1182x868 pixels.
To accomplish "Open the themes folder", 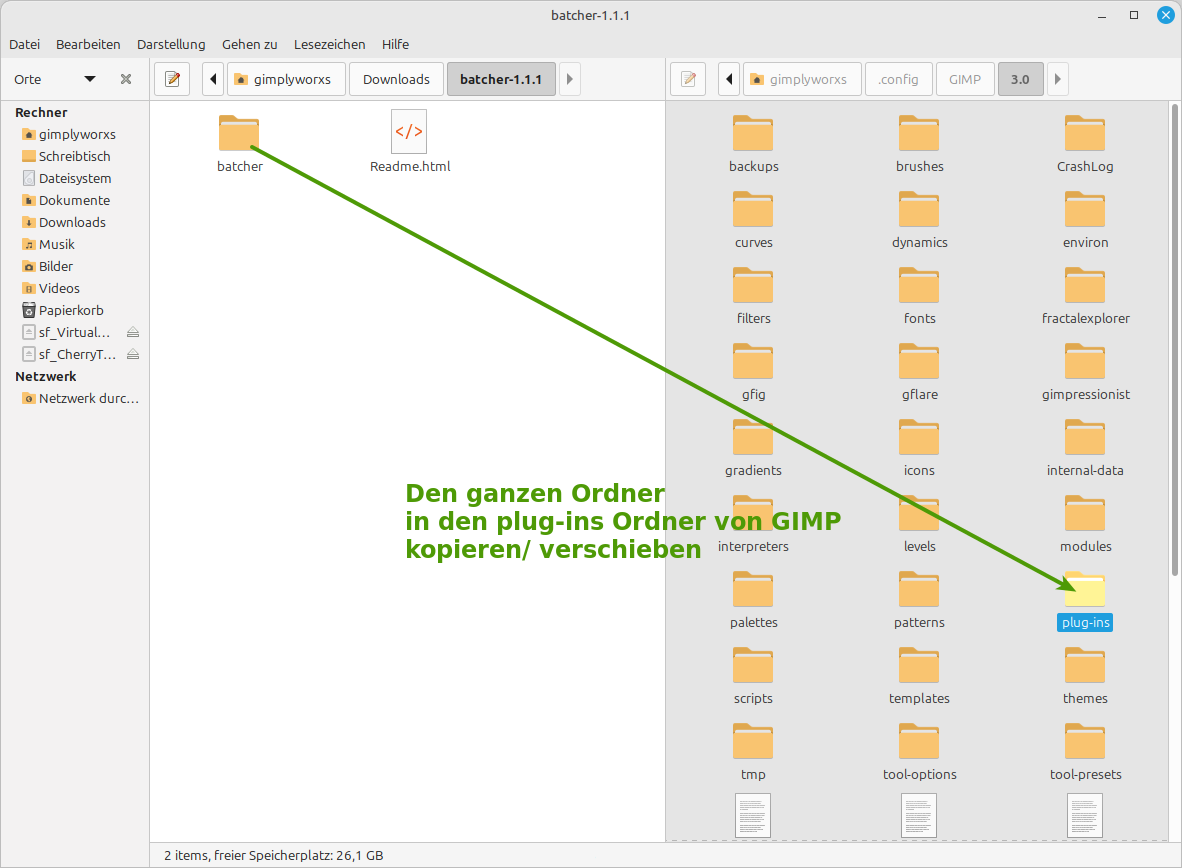I will [1085, 666].
